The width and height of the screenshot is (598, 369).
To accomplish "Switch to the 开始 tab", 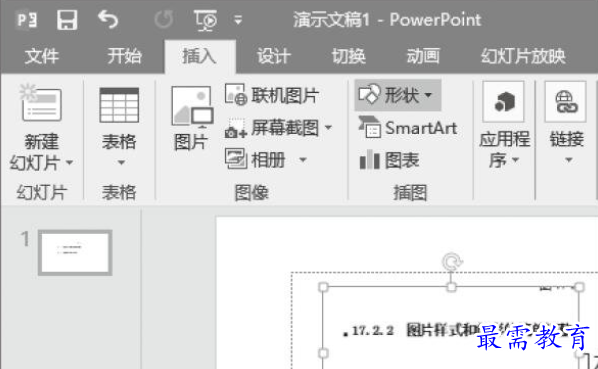I will pyautogui.click(x=124, y=56).
